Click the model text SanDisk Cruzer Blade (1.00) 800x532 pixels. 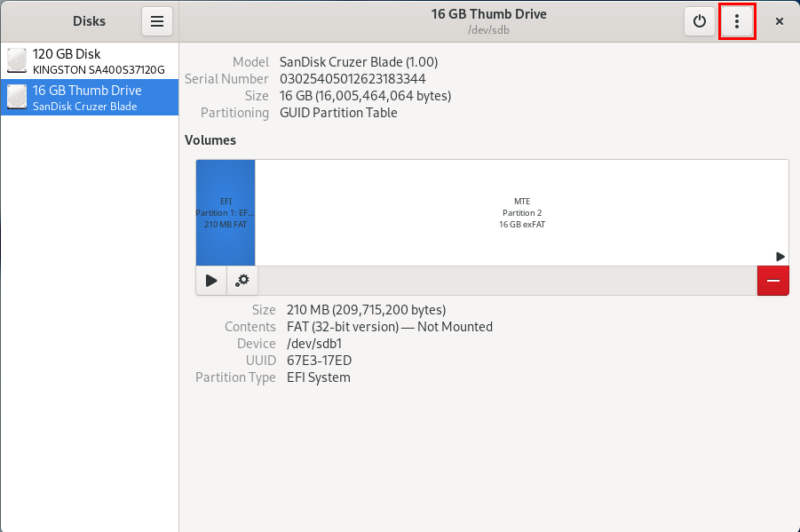pyautogui.click(x=359, y=62)
